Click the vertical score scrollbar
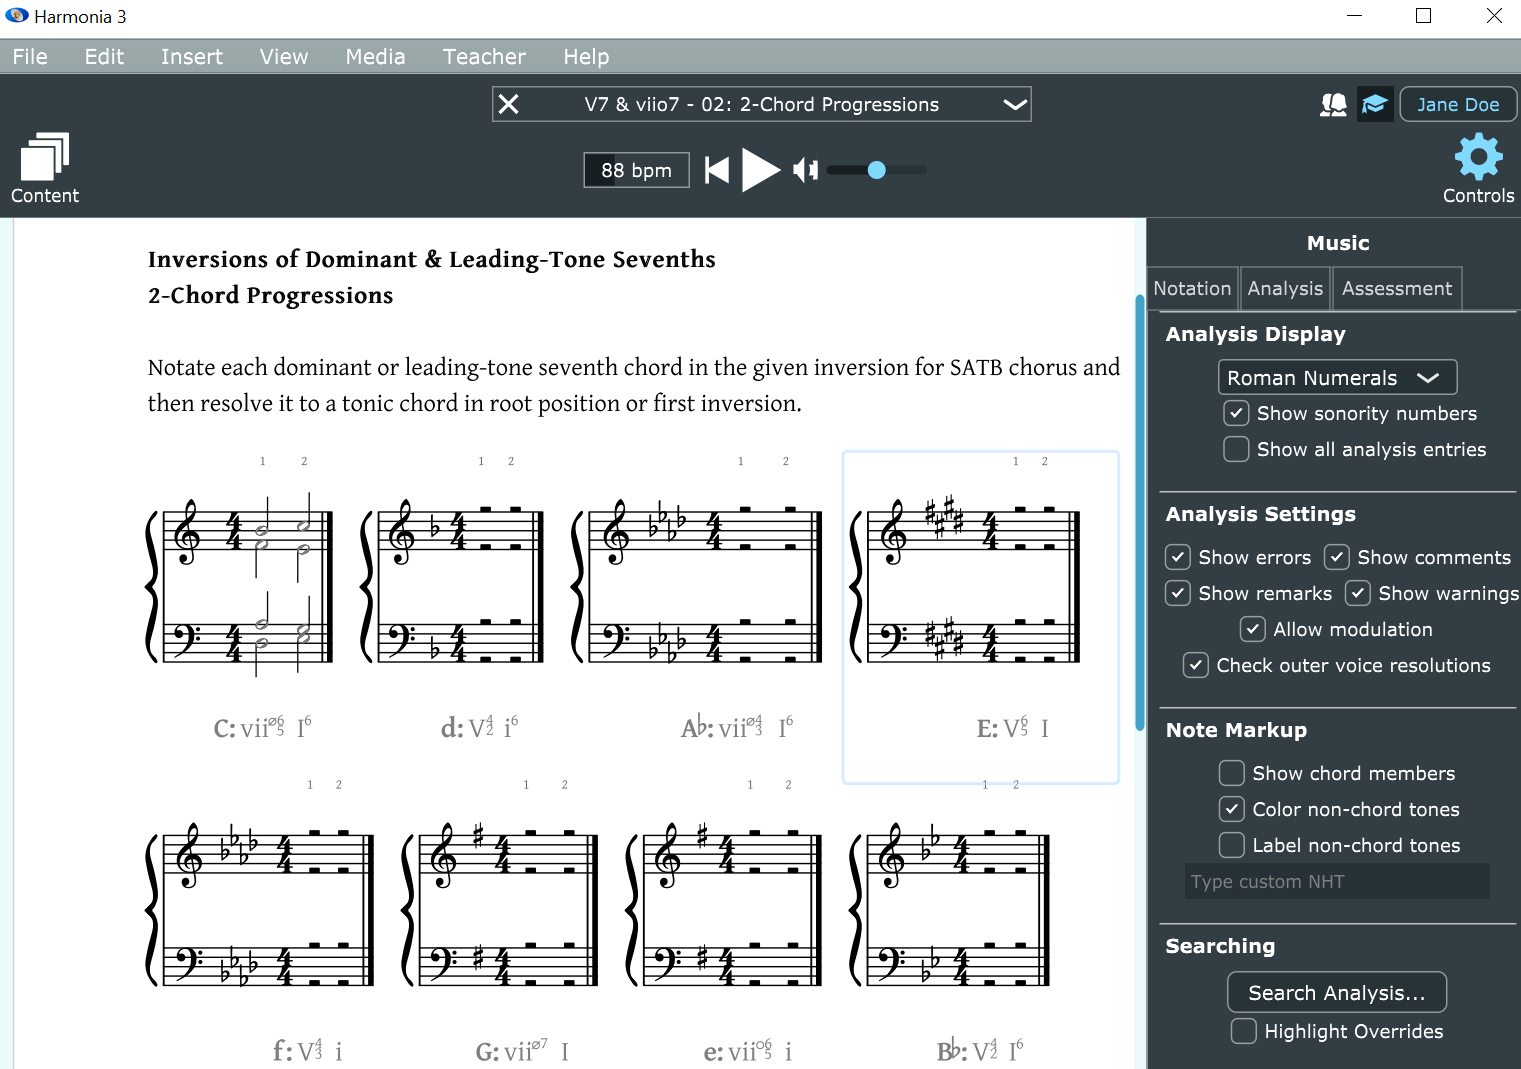 pos(1139,512)
